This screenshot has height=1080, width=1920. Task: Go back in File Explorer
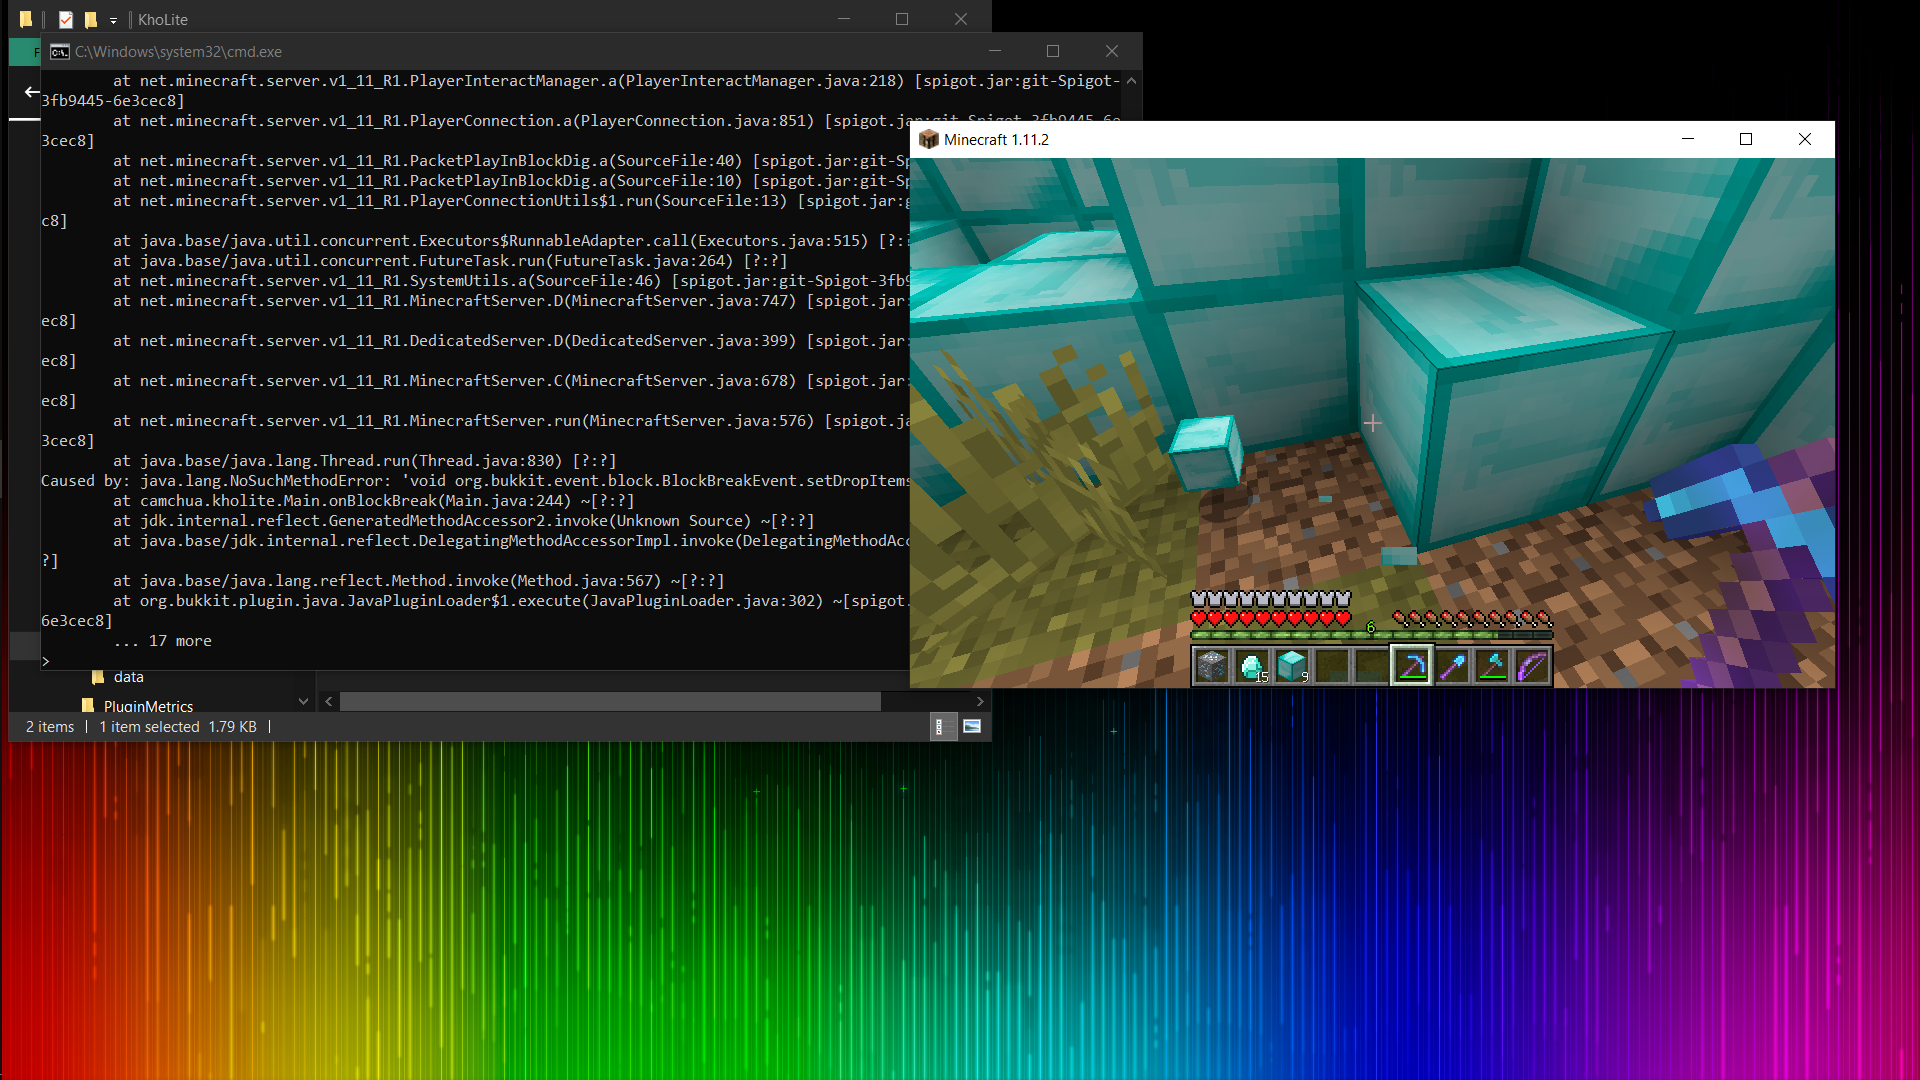31,93
